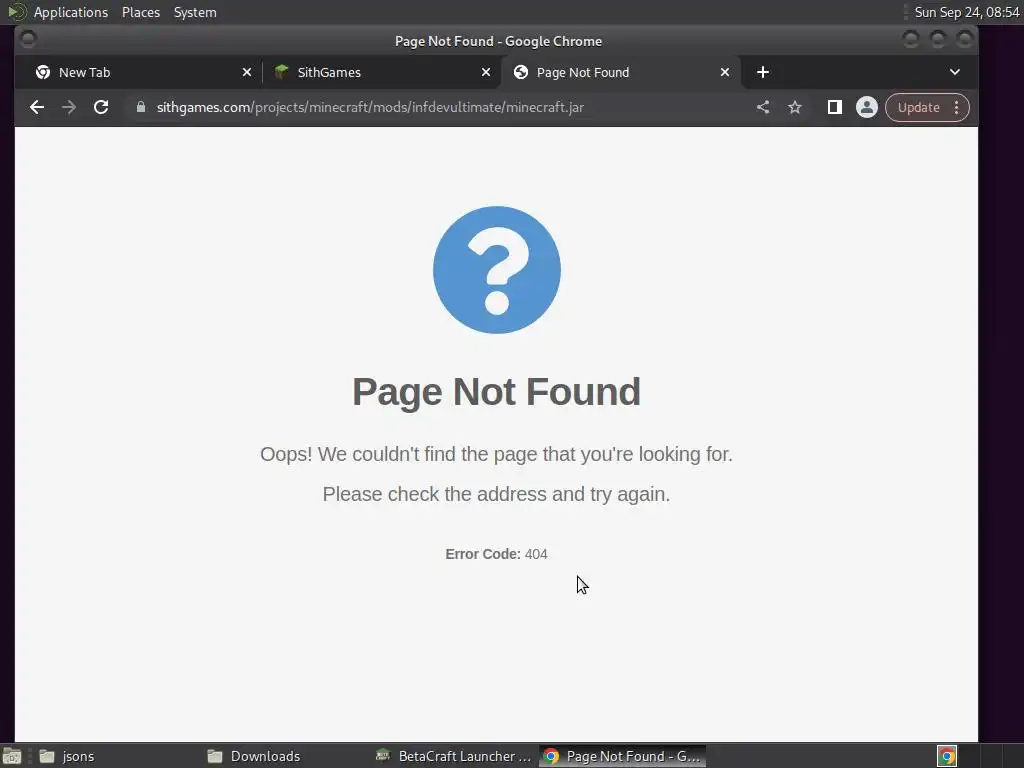
Task: Click the 'Please check the address' text
Action: [496, 494]
